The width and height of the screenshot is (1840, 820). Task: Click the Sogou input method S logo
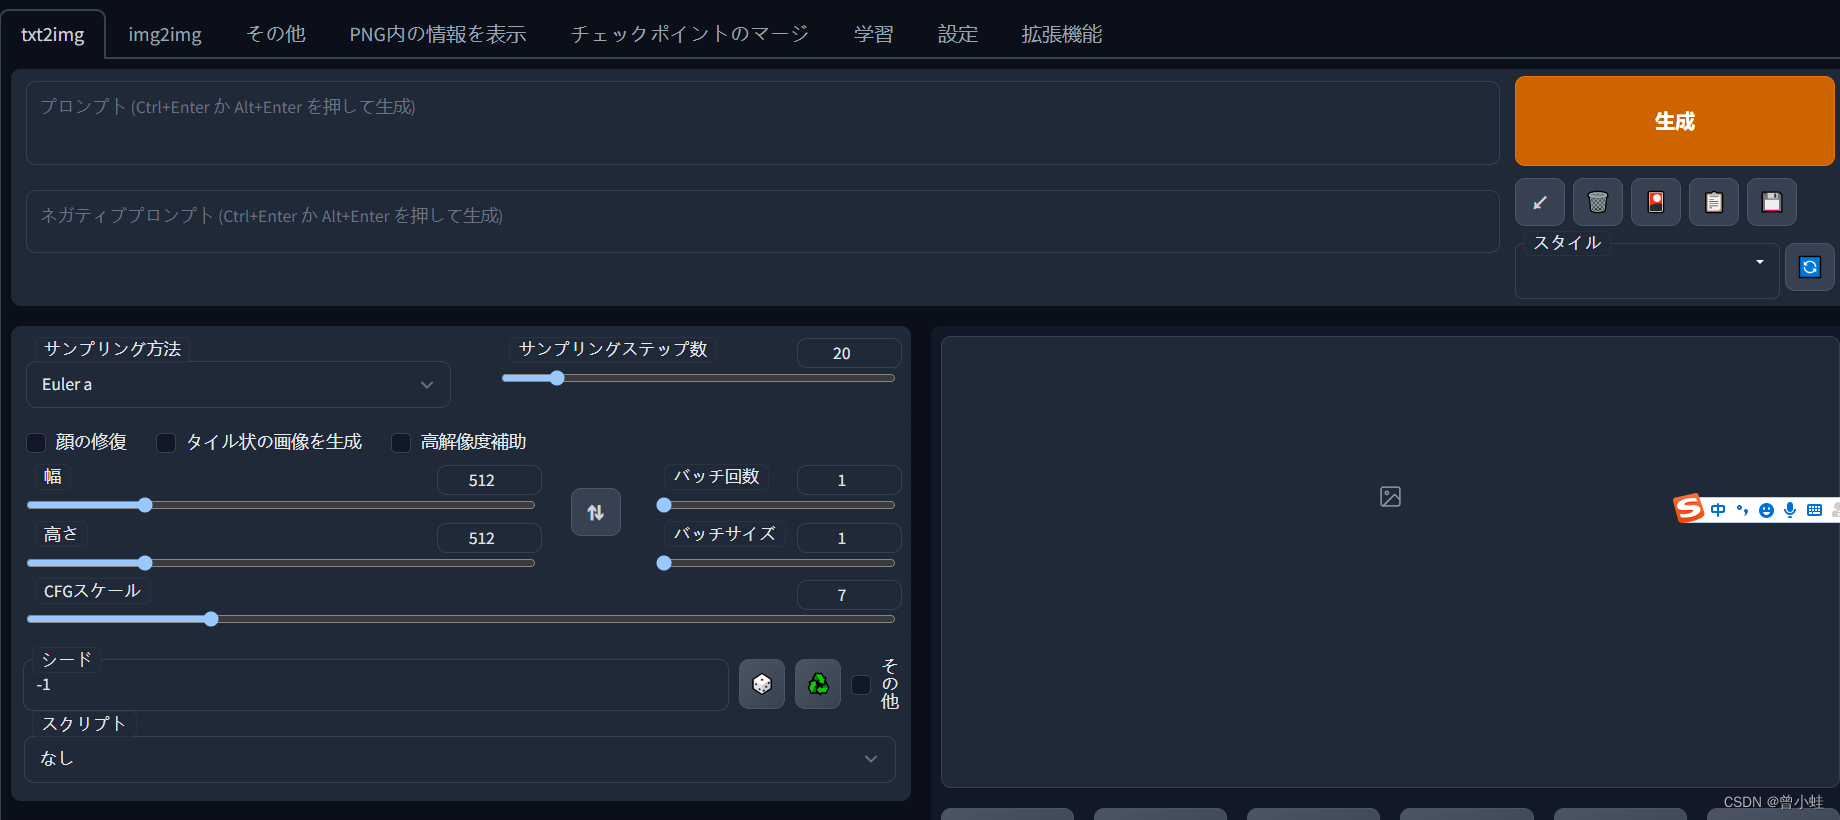1689,509
